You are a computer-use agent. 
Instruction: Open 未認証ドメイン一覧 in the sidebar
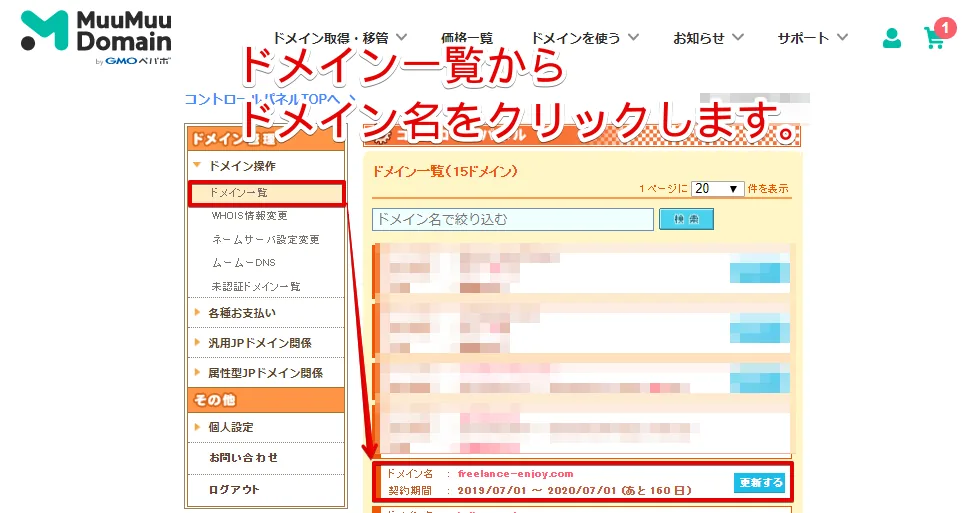(x=256, y=287)
